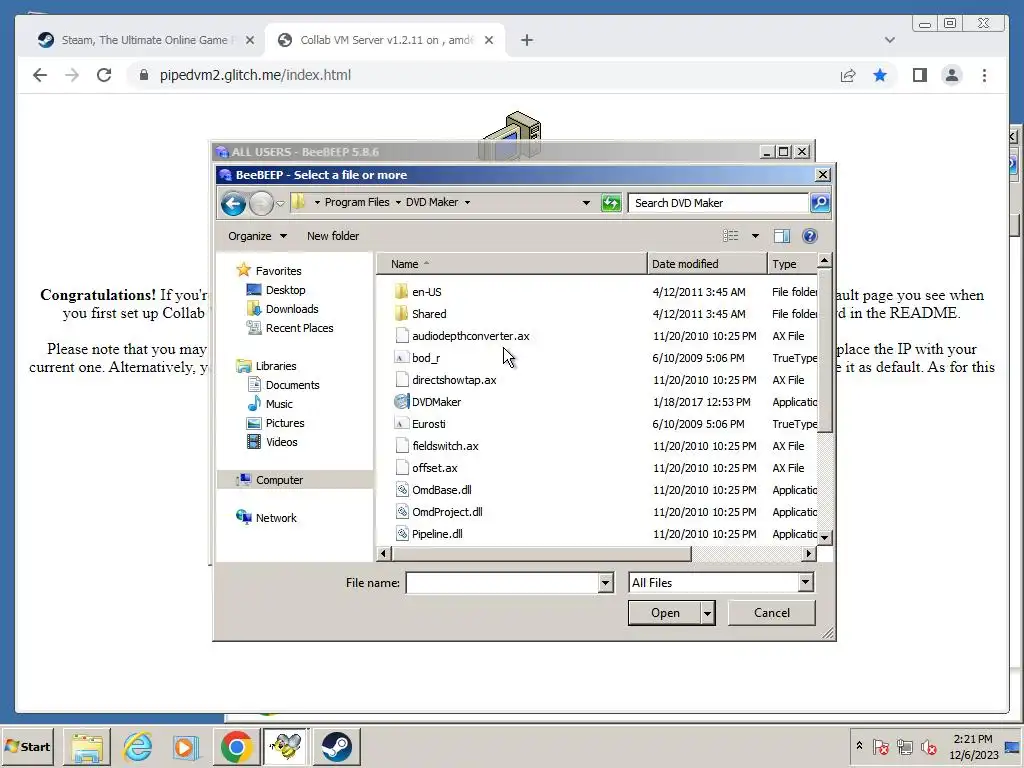The width and height of the screenshot is (1024, 768).
Task: Select Favorites in navigation pane
Action: pos(278,270)
